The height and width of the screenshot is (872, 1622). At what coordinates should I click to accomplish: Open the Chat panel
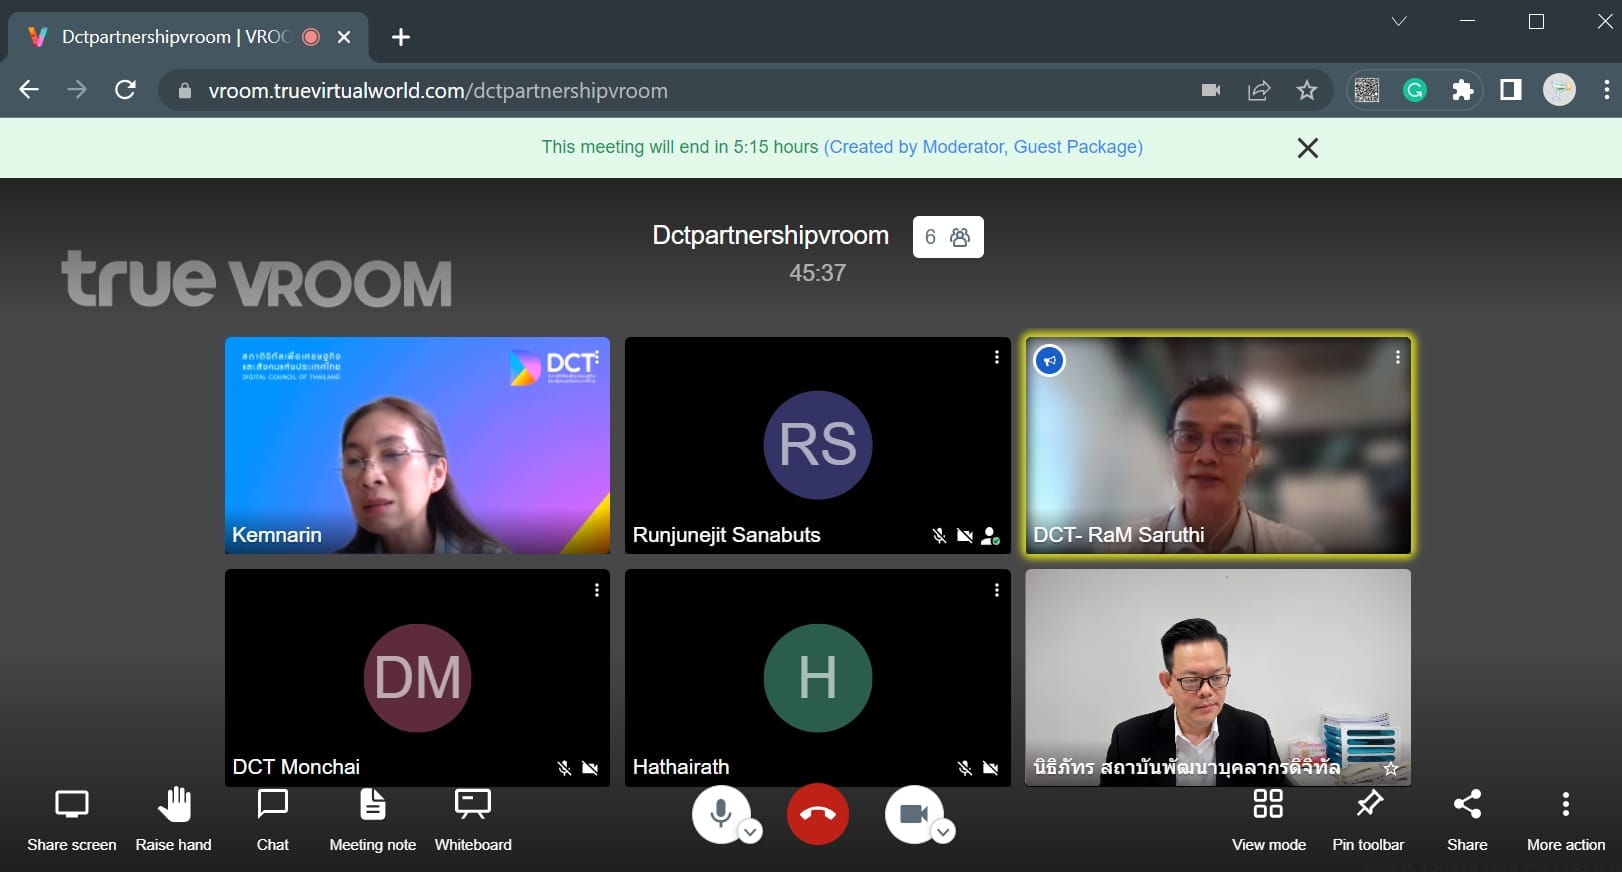pos(272,805)
